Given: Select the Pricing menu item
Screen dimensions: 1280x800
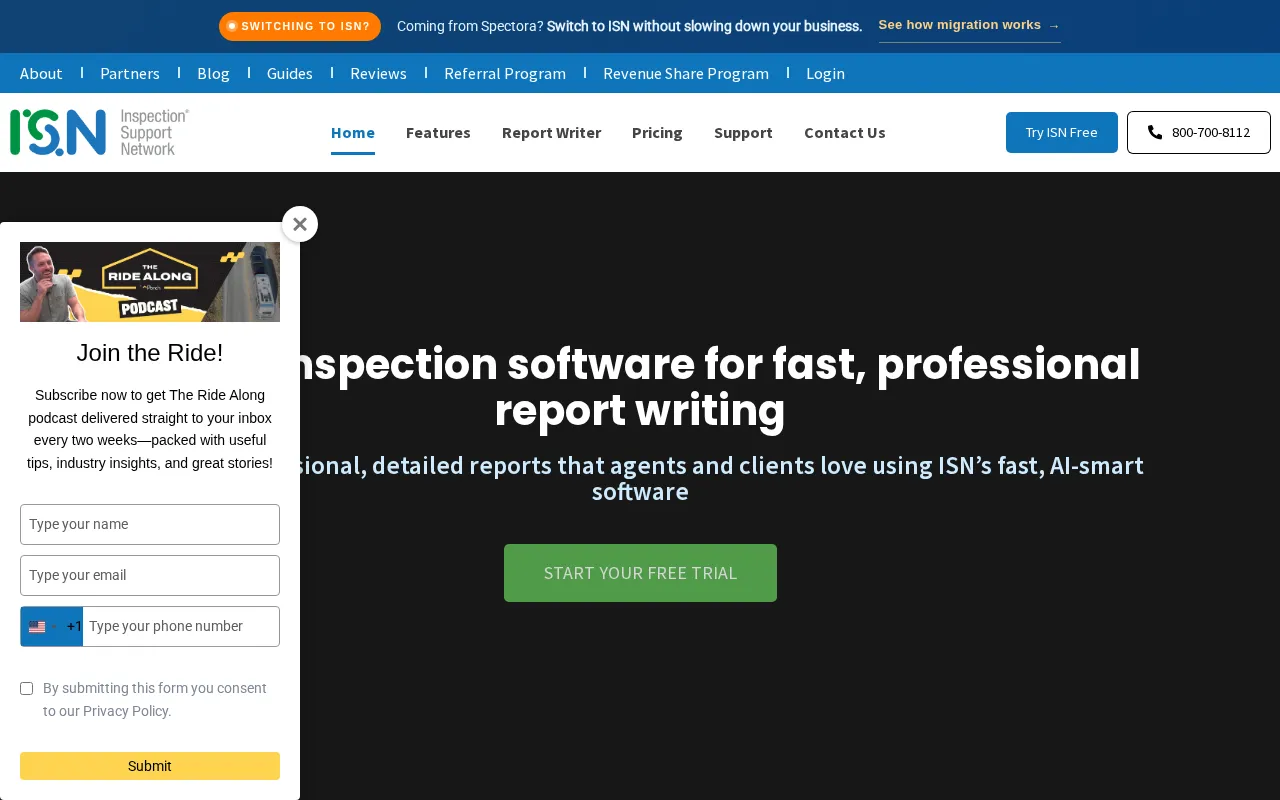Looking at the screenshot, I should pos(657,132).
